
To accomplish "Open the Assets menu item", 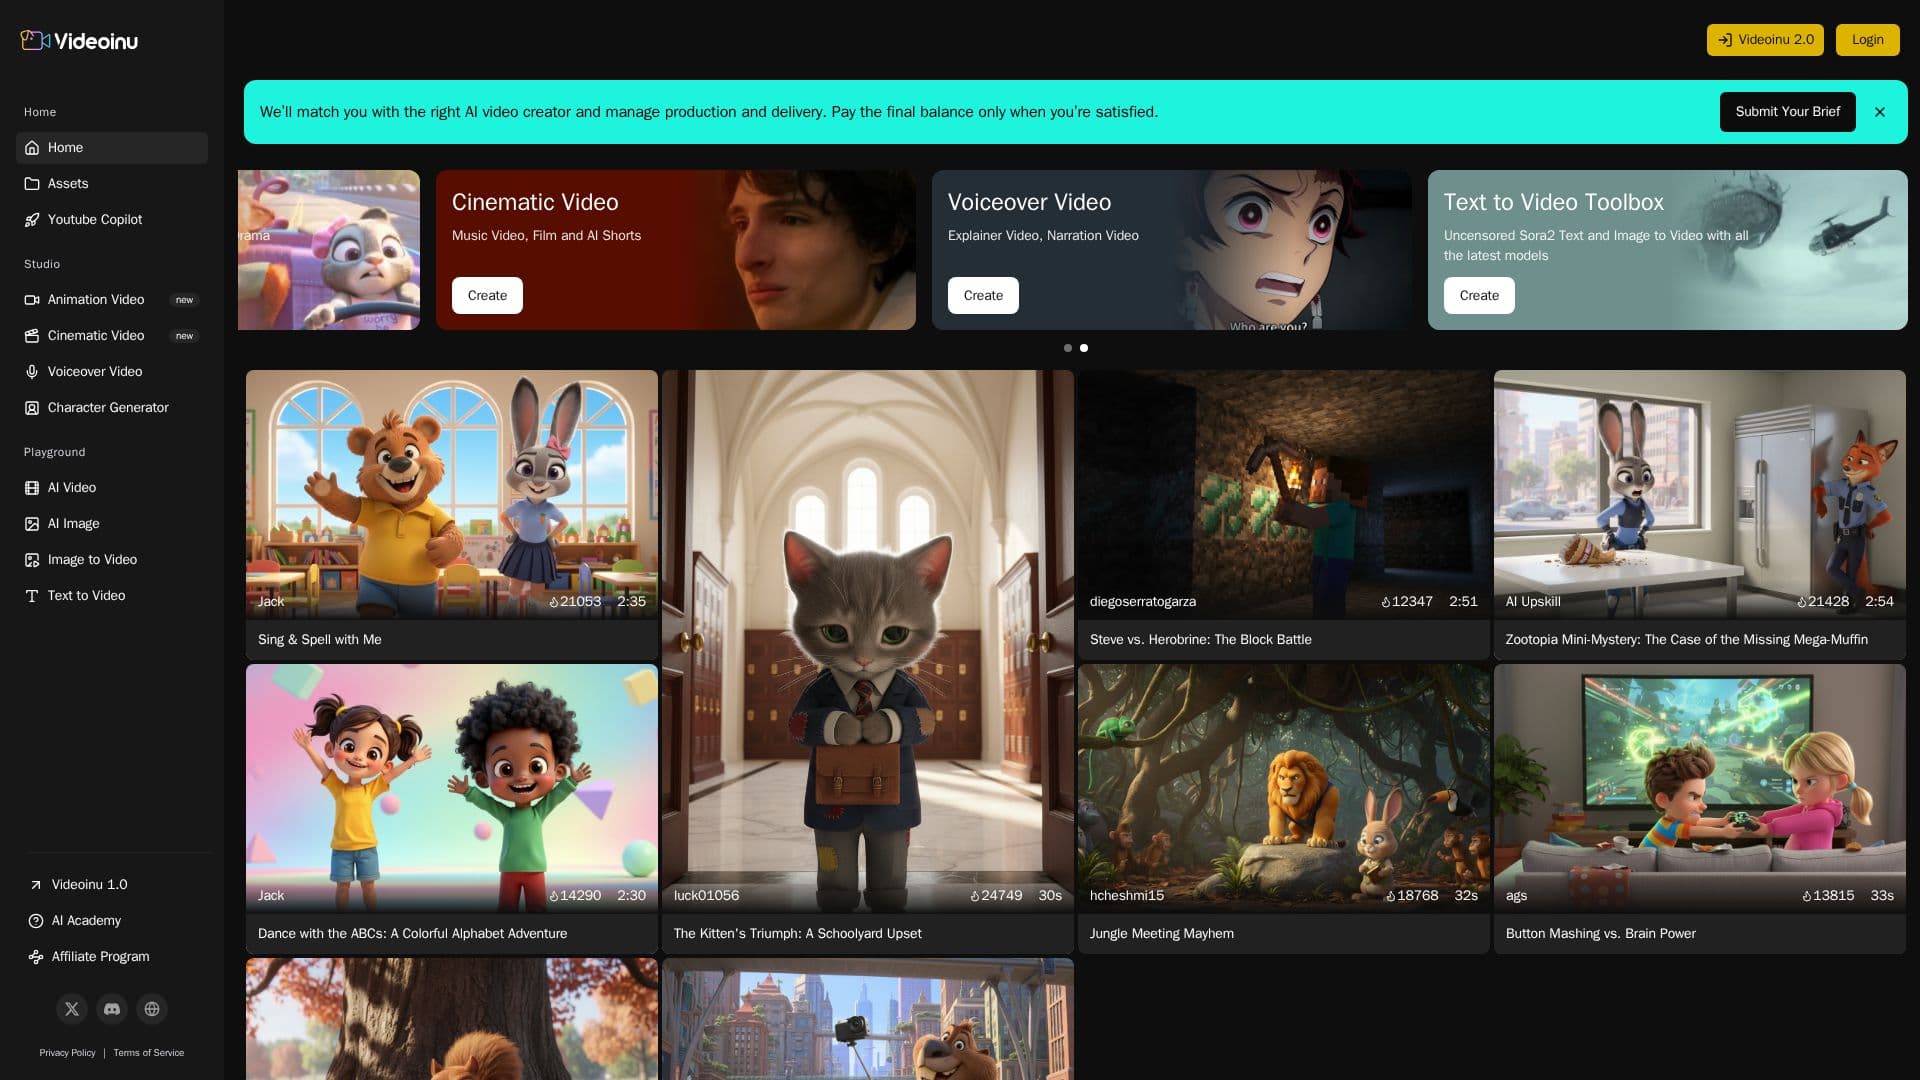I will pos(112,184).
